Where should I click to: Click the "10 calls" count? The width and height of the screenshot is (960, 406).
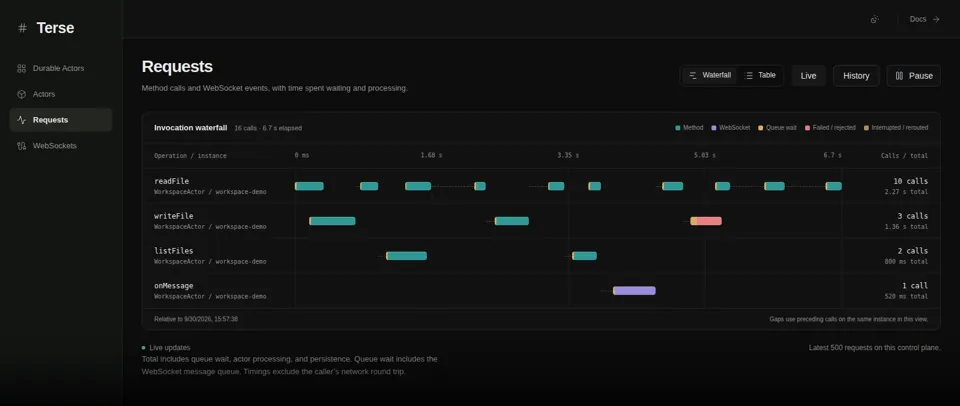tap(910, 181)
